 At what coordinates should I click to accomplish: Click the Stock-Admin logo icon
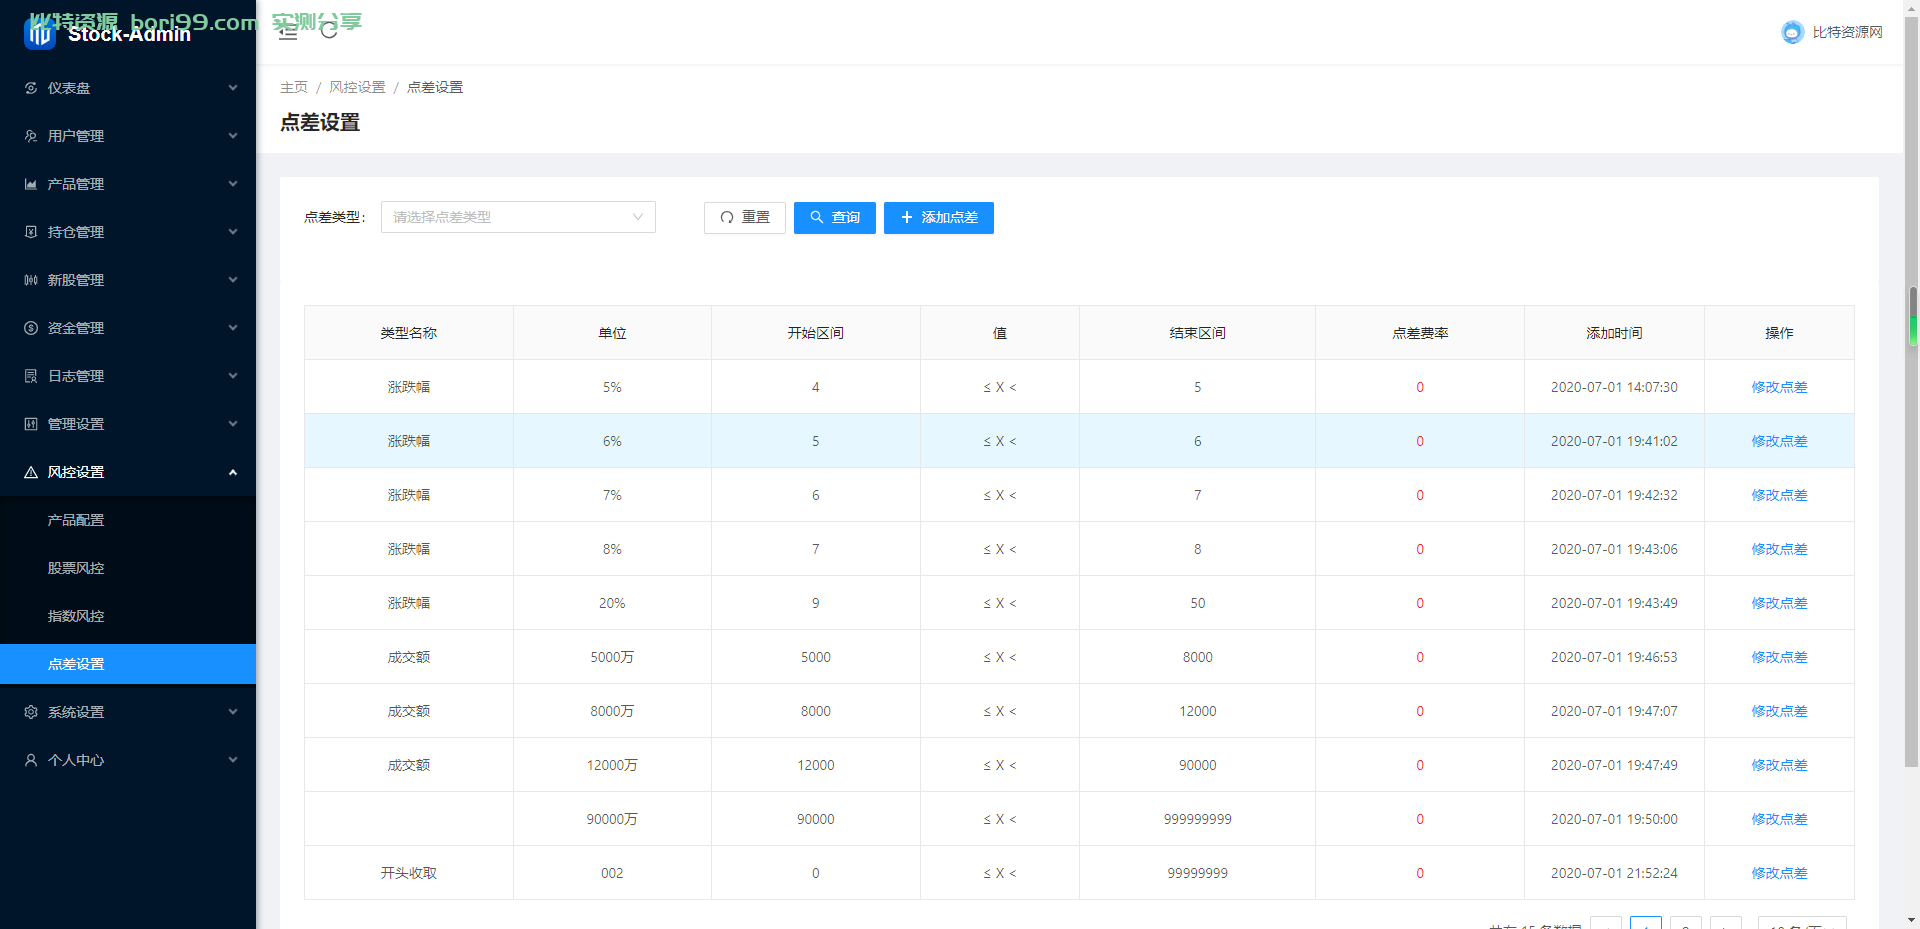click(40, 33)
